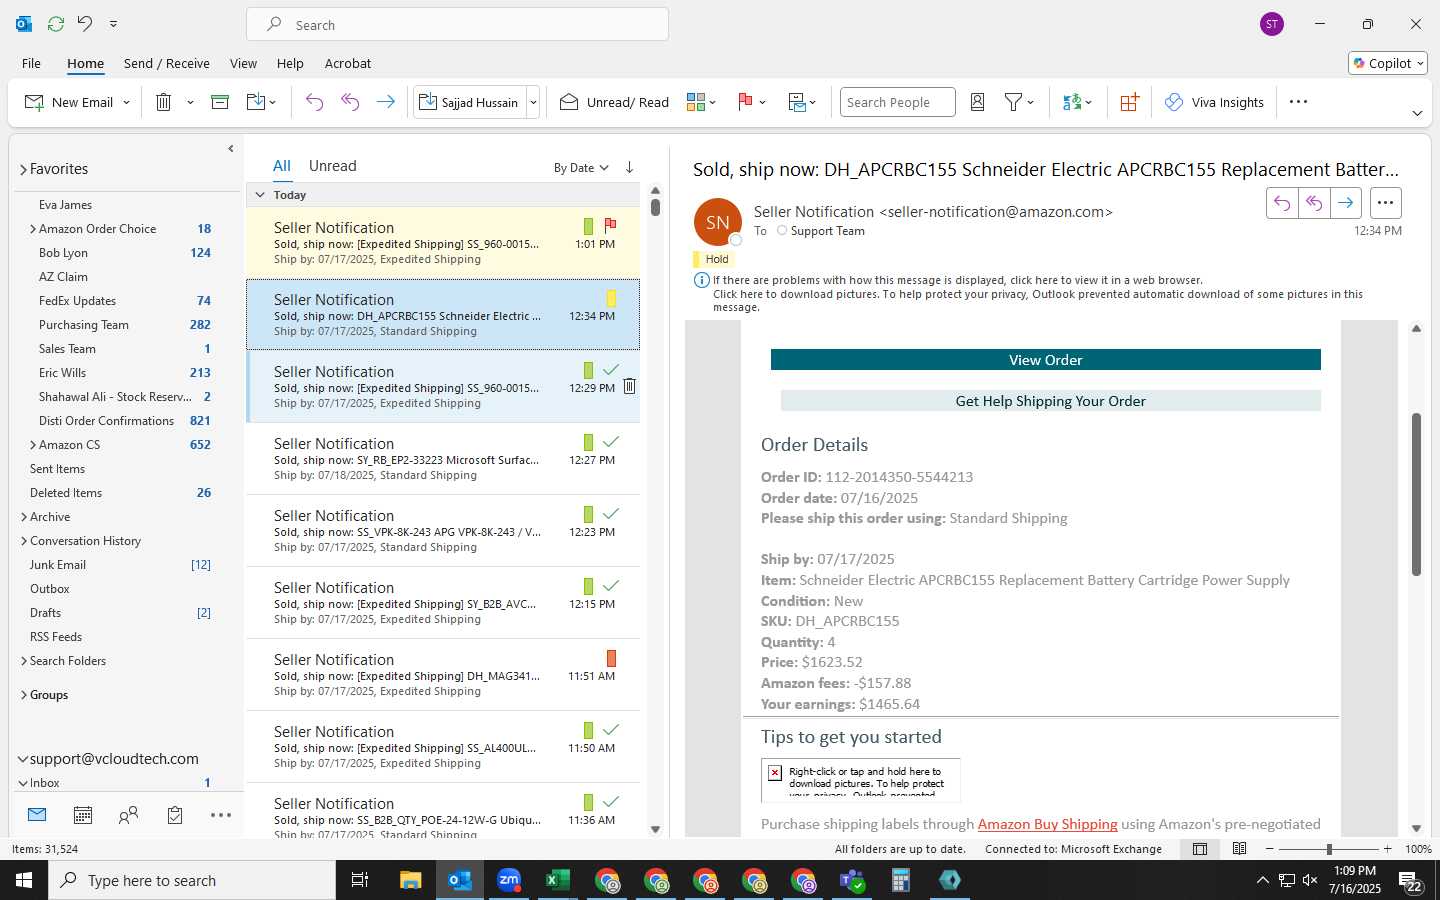Expand the Search Folders node
Screen dimensions: 1440x900
tap(23, 661)
